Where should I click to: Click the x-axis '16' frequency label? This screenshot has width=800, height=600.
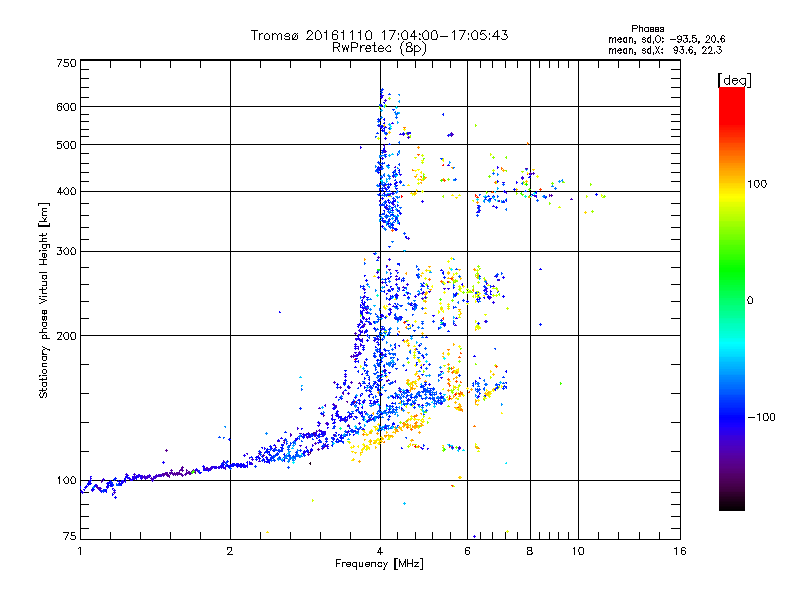point(680,551)
